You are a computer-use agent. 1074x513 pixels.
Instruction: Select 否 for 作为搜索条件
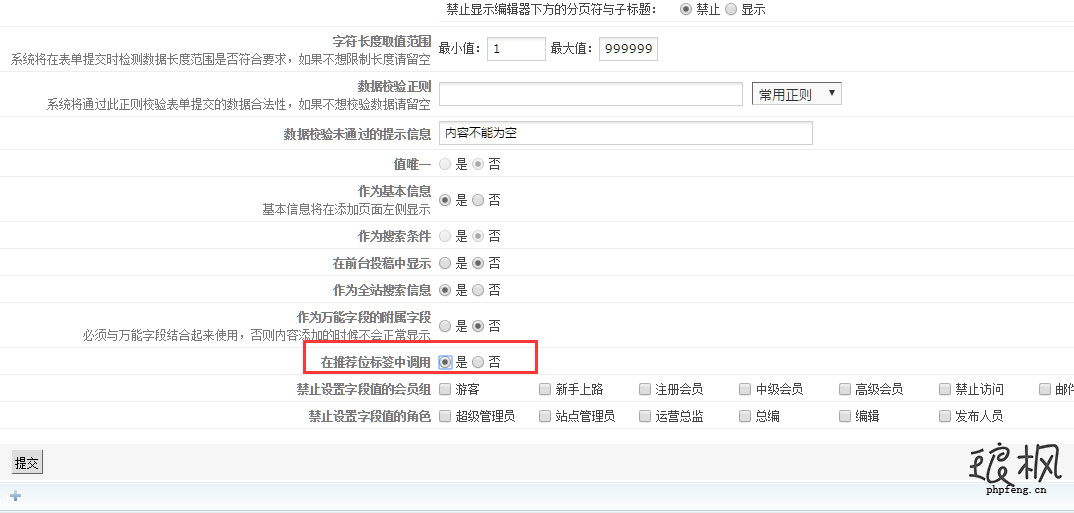click(478, 236)
